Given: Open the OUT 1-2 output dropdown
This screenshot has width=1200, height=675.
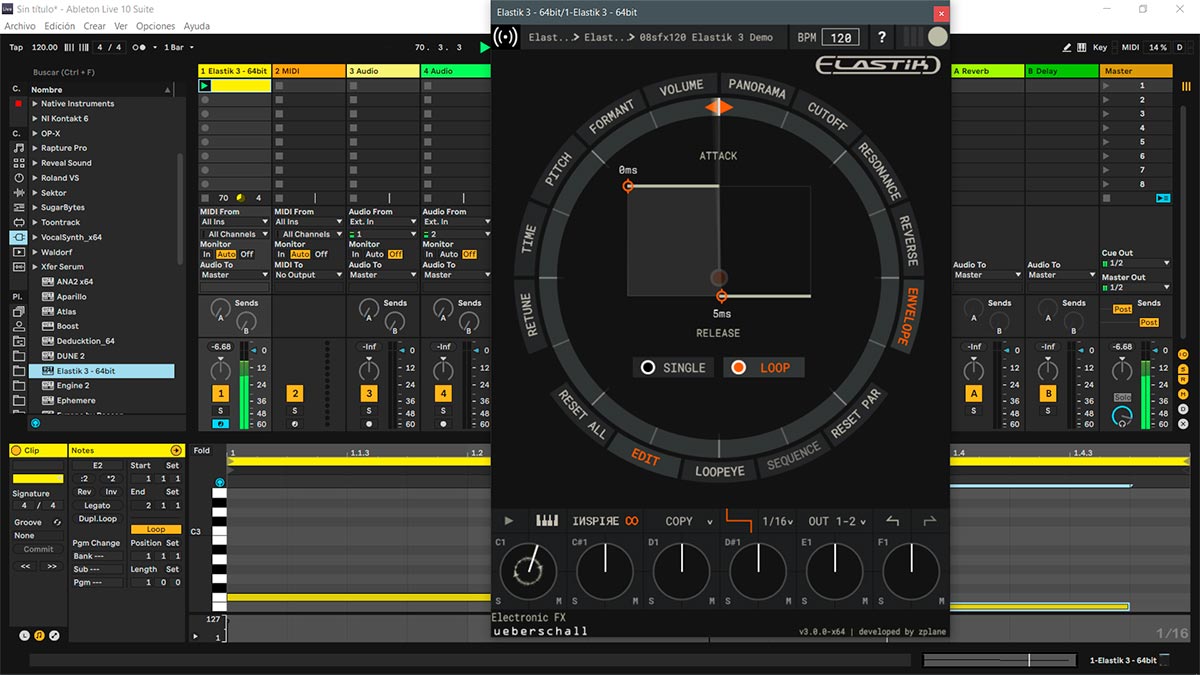Looking at the screenshot, I should [837, 521].
